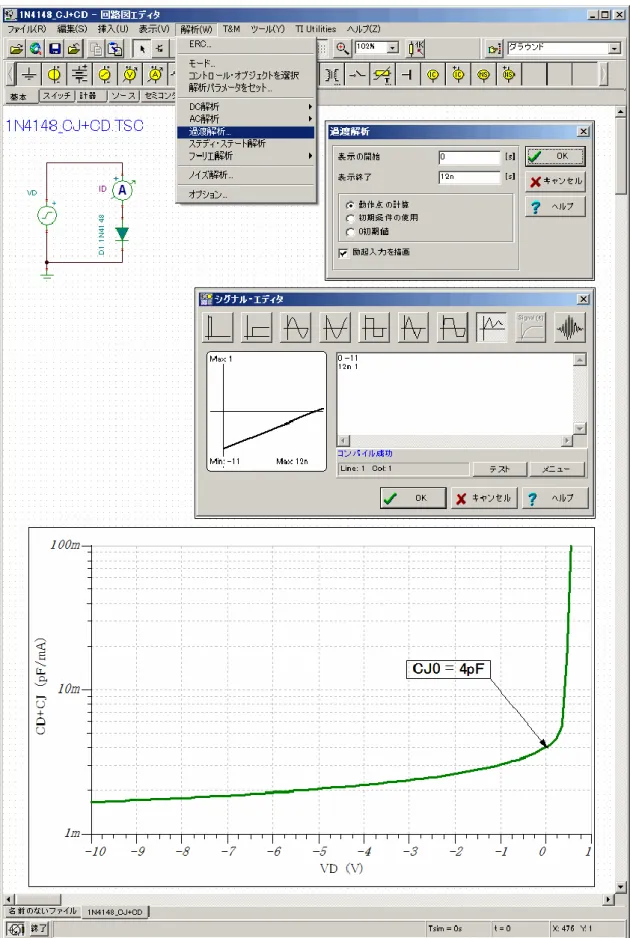Select 0初期値 radio option
This screenshot has height=938, width=630.
click(x=351, y=232)
